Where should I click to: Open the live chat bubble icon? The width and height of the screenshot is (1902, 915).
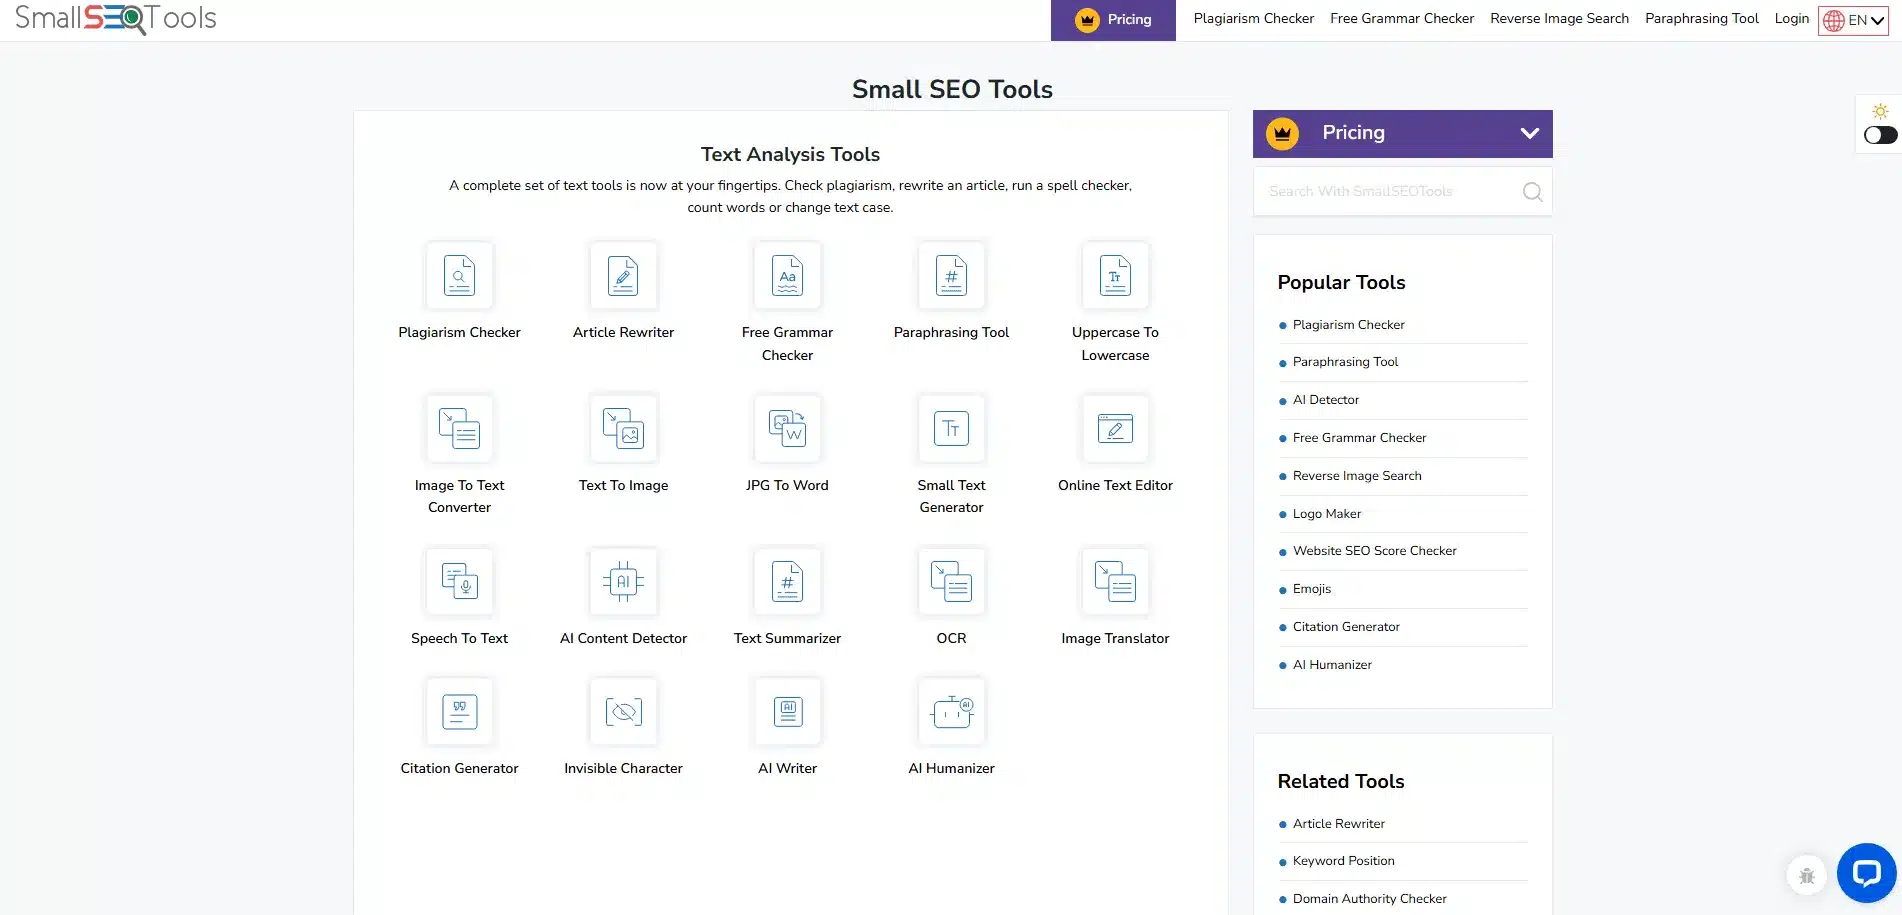pos(1866,873)
